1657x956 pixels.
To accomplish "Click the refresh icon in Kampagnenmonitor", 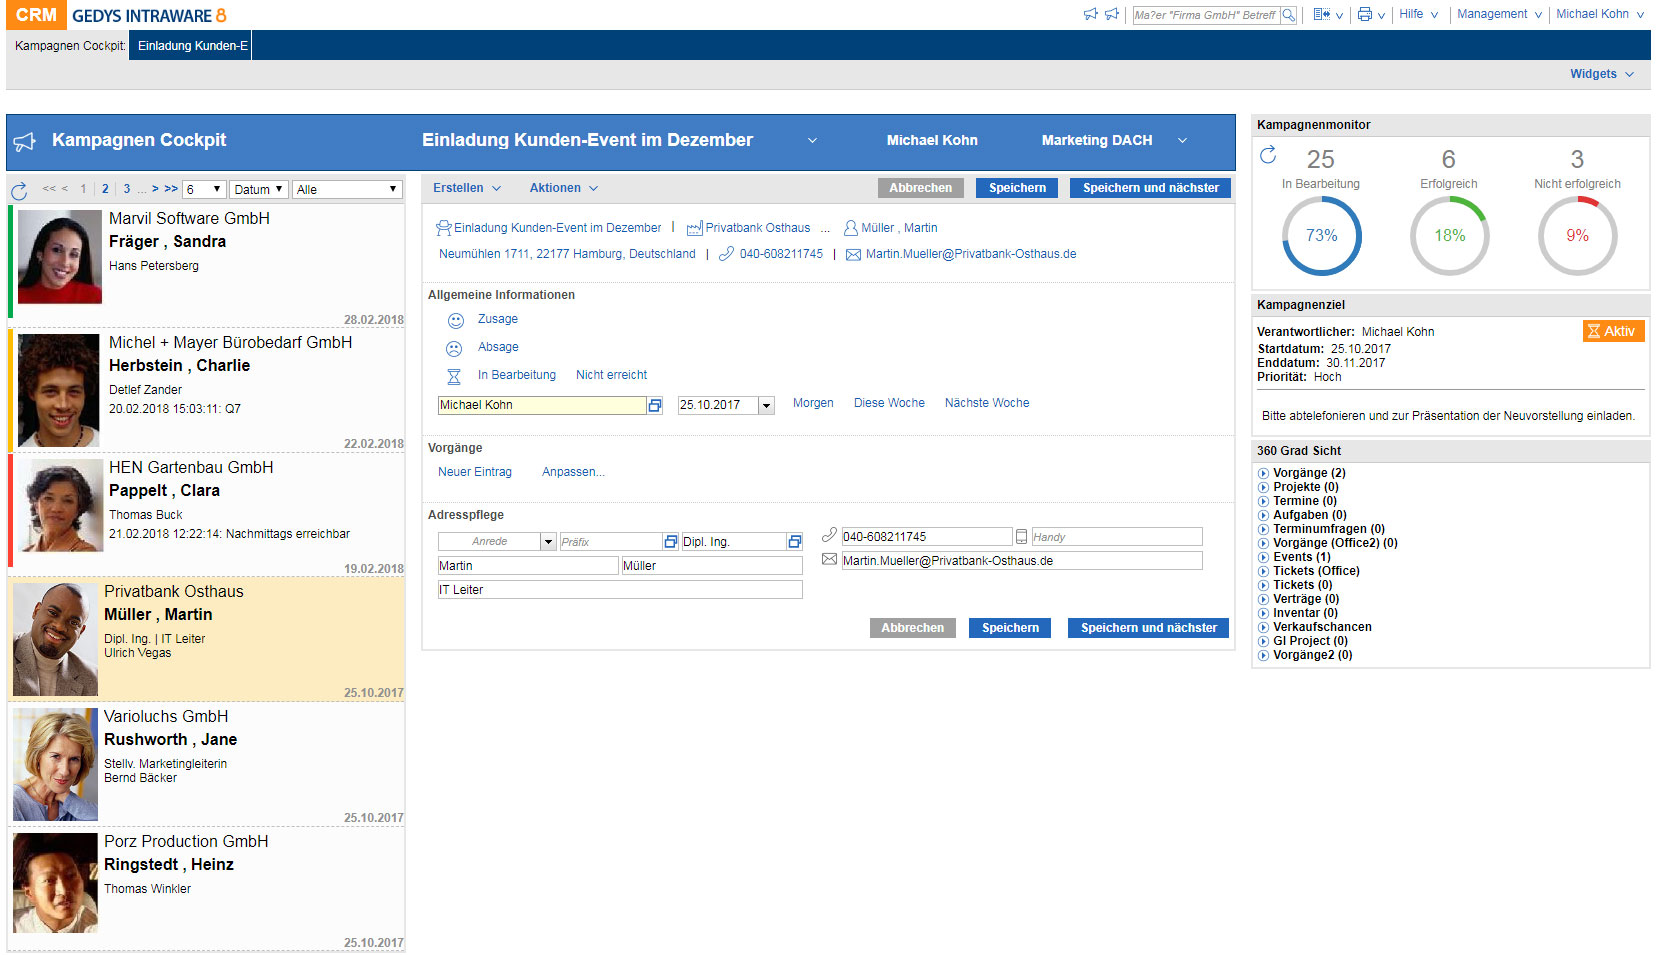I will (1268, 155).
